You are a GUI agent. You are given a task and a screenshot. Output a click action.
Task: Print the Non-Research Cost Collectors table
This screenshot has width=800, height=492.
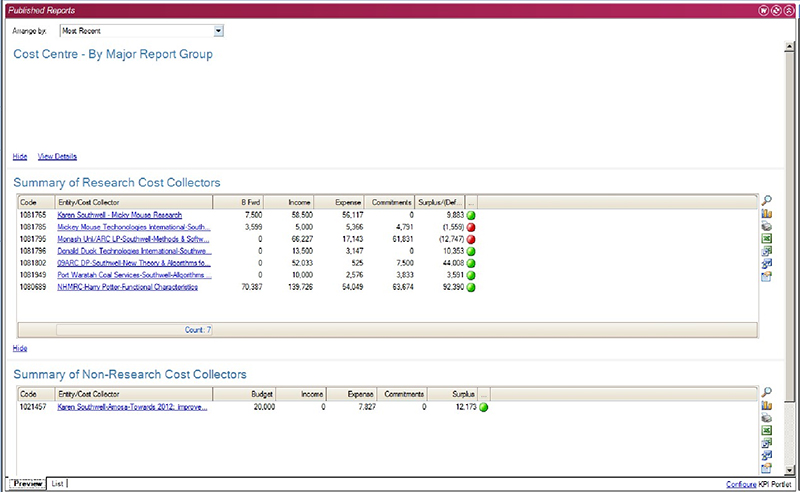tap(766, 420)
